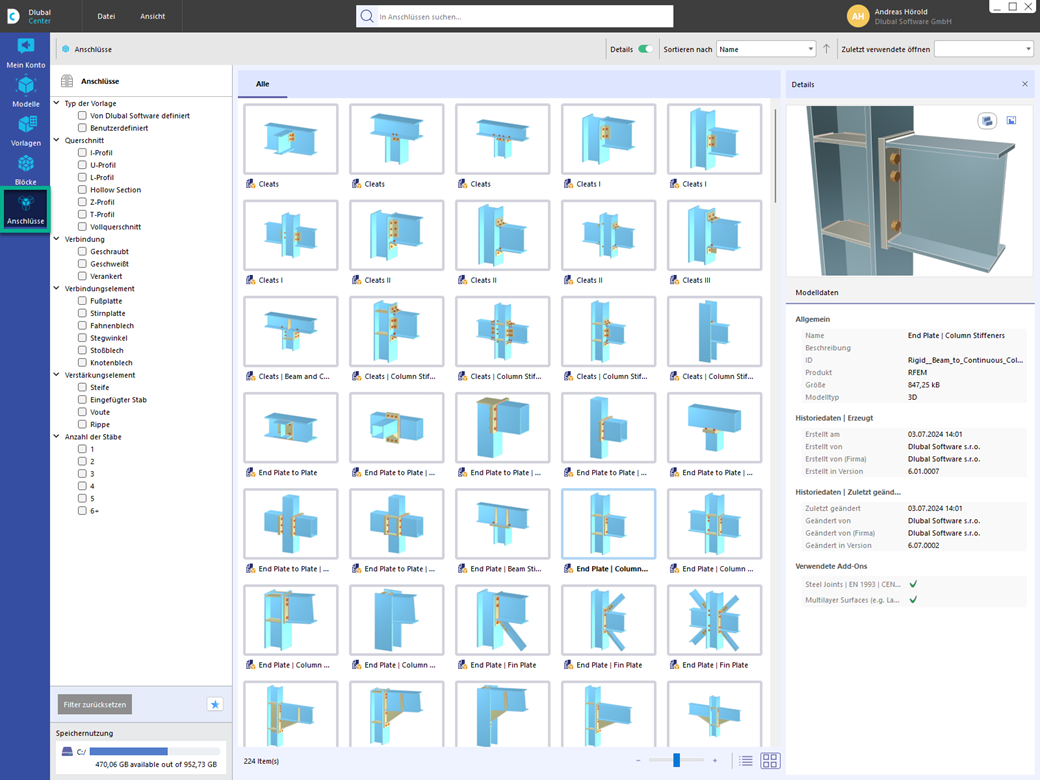Image resolution: width=1040 pixels, height=780 pixels.
Task: Click the C:/ drive icon
Action: 67,751
